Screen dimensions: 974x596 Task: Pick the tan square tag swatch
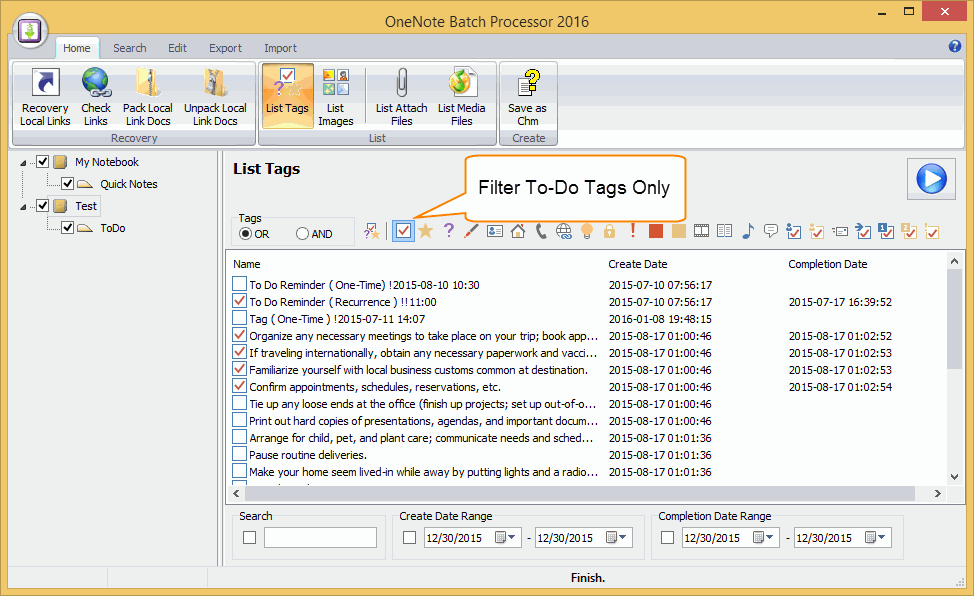(x=678, y=231)
